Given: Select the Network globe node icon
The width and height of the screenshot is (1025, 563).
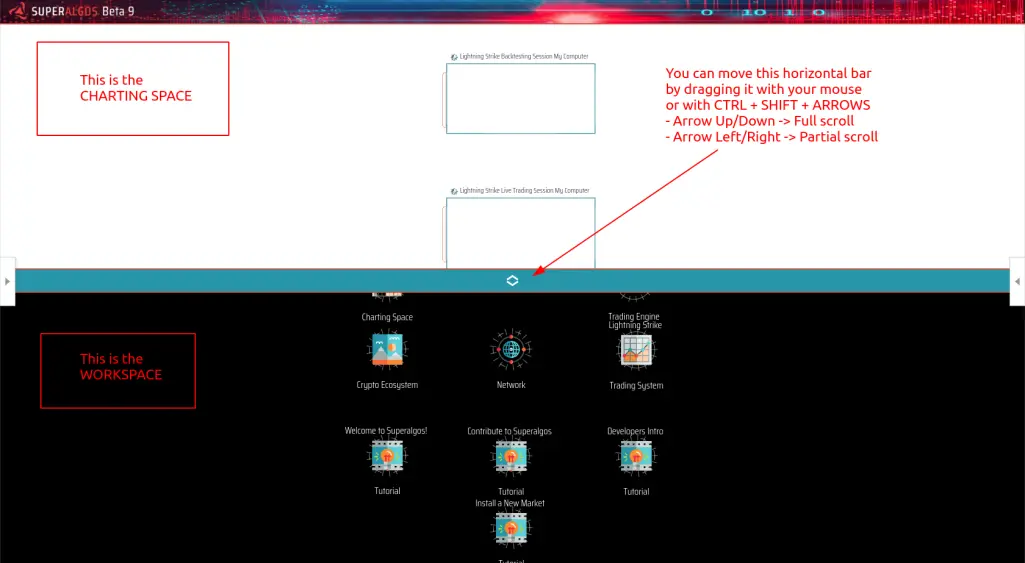Looking at the screenshot, I should pyautogui.click(x=511, y=350).
